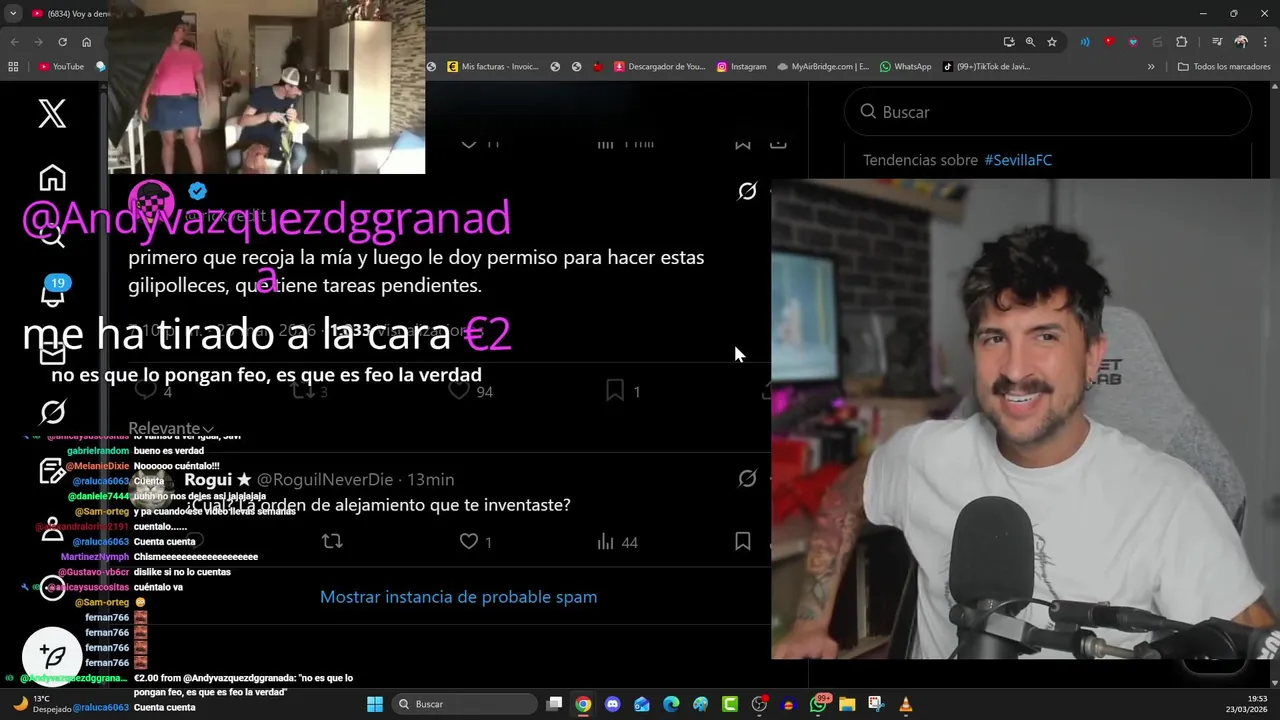Click Grok icon on the main tweet

747,191
